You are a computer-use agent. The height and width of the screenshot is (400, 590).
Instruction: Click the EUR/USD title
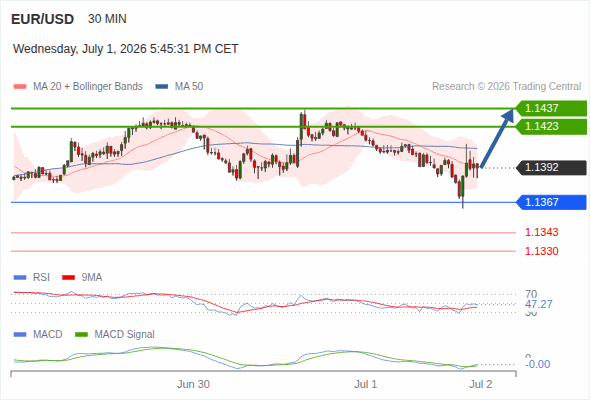(43, 19)
